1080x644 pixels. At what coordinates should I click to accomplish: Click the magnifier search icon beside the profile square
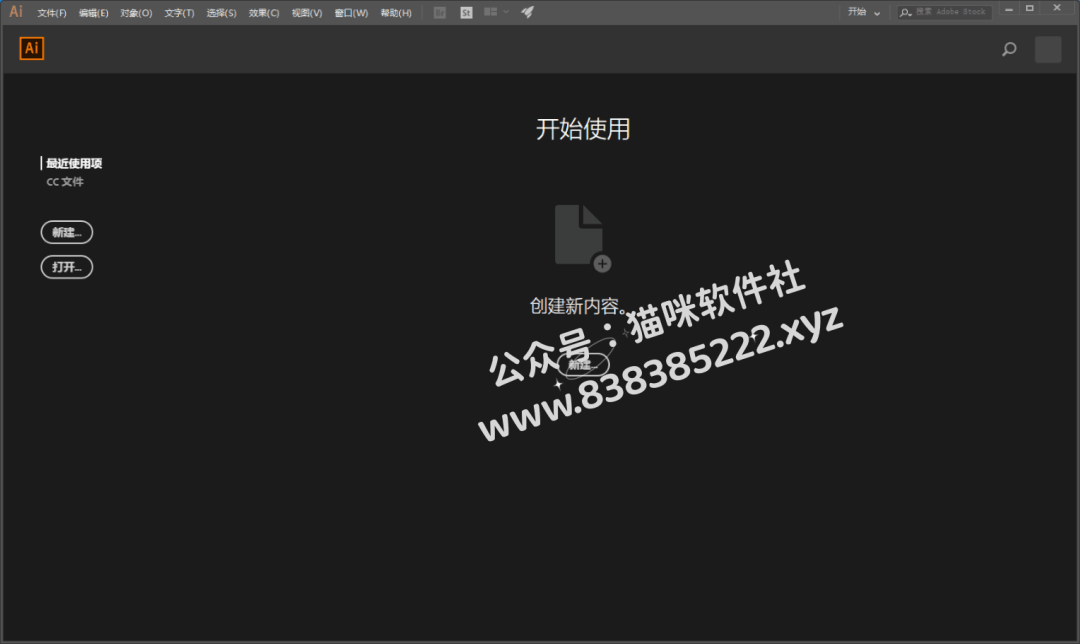point(1009,49)
